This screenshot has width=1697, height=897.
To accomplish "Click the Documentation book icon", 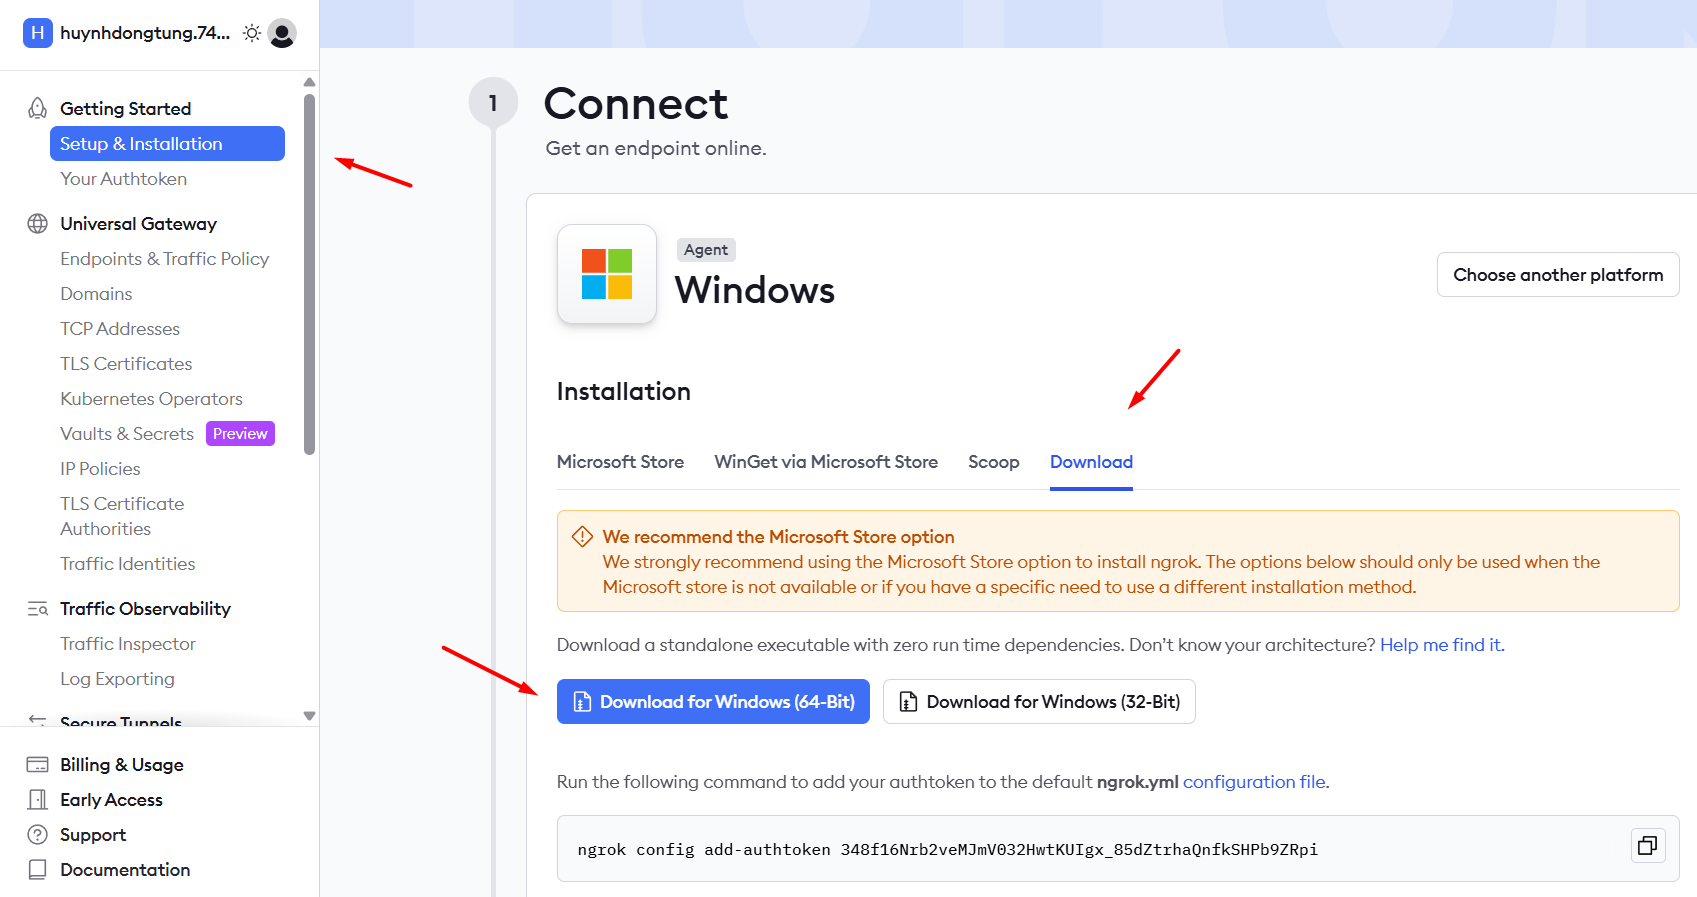I will click(38, 870).
